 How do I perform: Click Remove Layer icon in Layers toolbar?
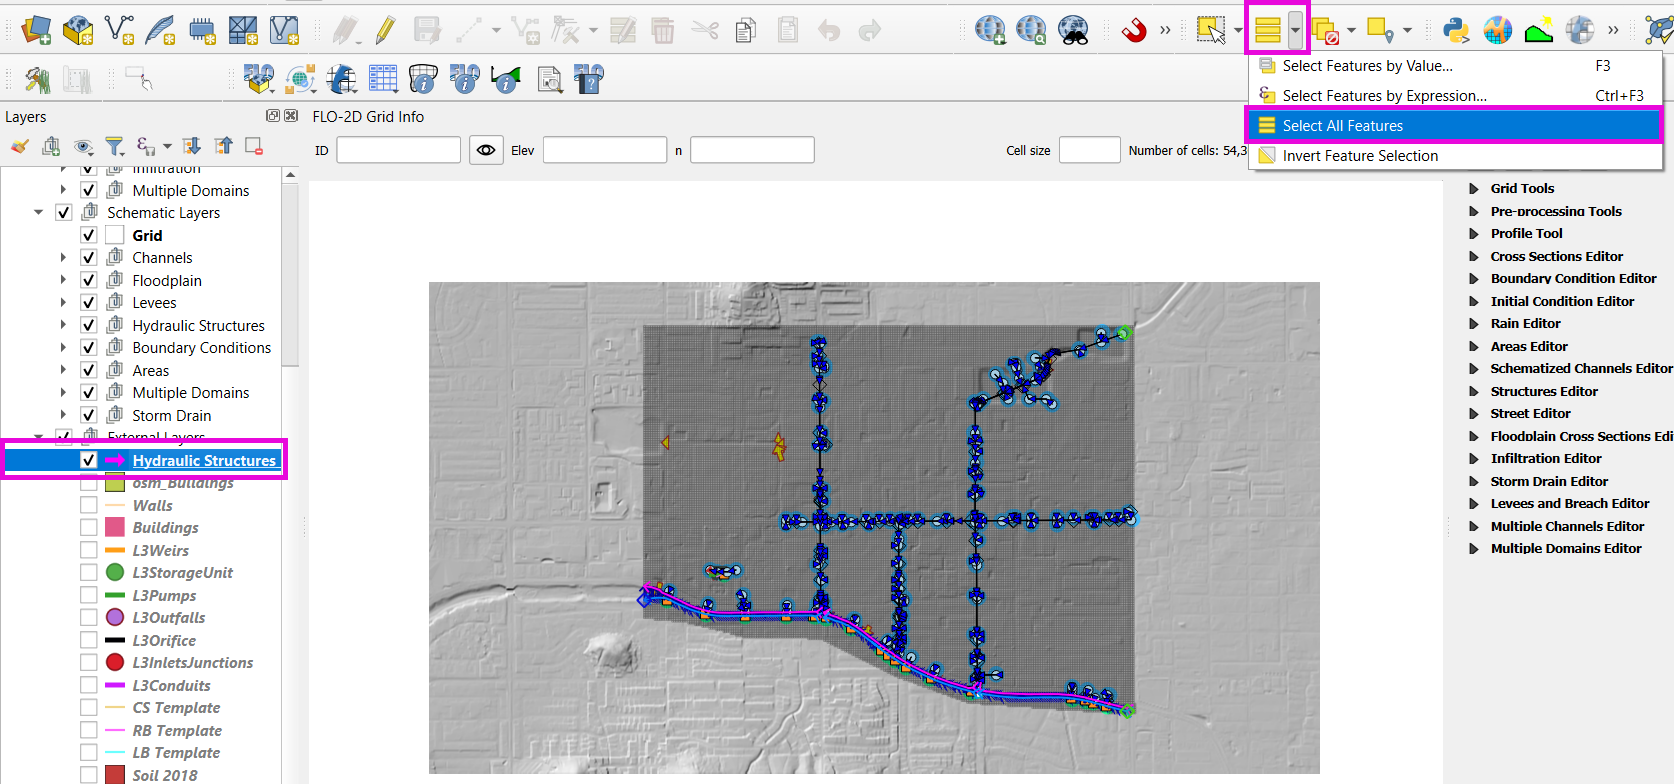[254, 147]
